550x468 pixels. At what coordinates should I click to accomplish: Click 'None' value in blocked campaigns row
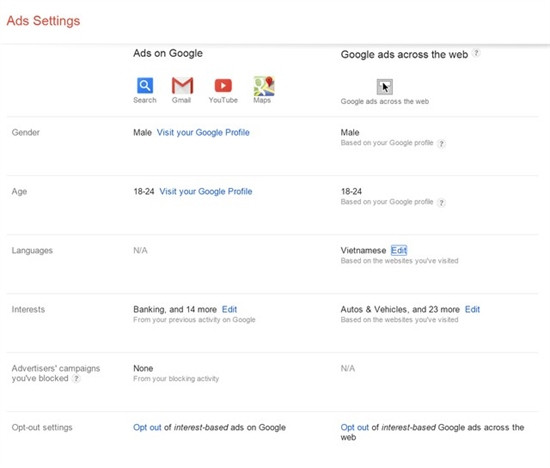coord(143,368)
